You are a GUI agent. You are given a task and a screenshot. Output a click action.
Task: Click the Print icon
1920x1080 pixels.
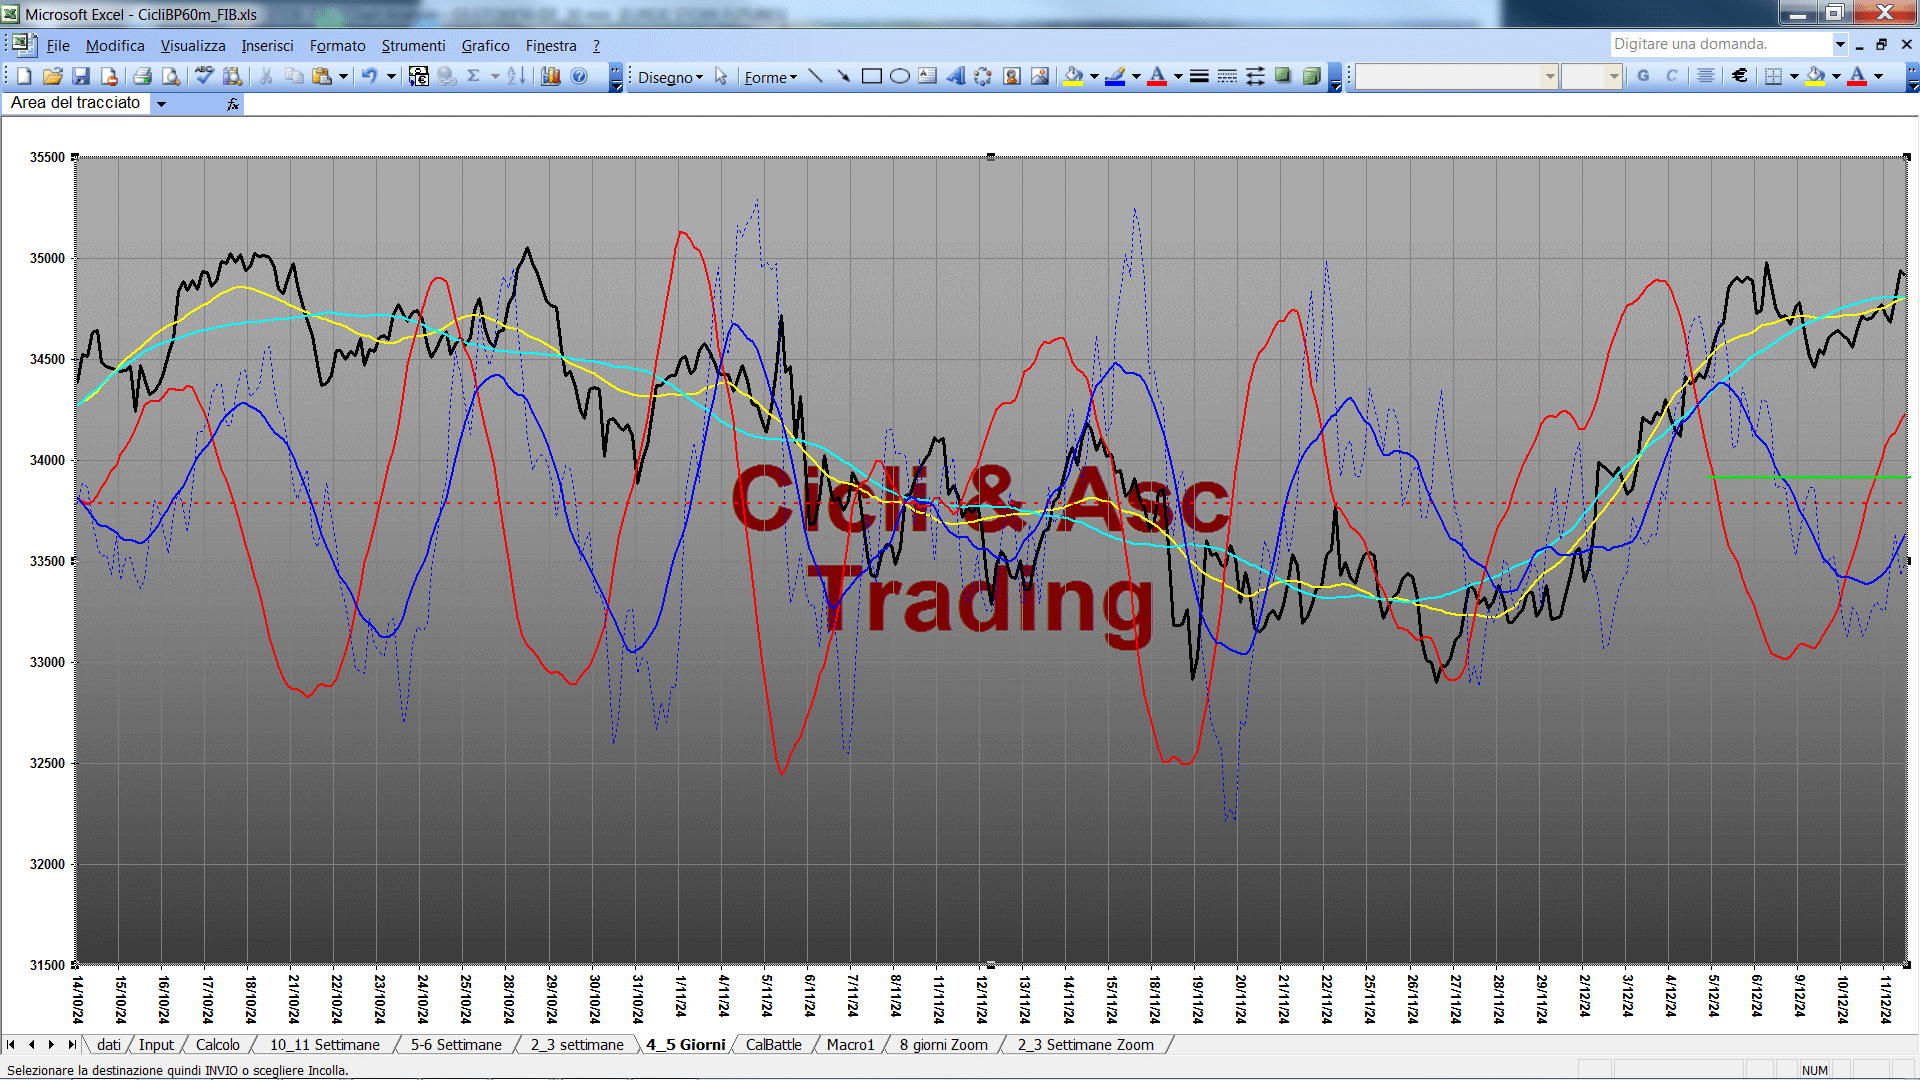coord(142,76)
